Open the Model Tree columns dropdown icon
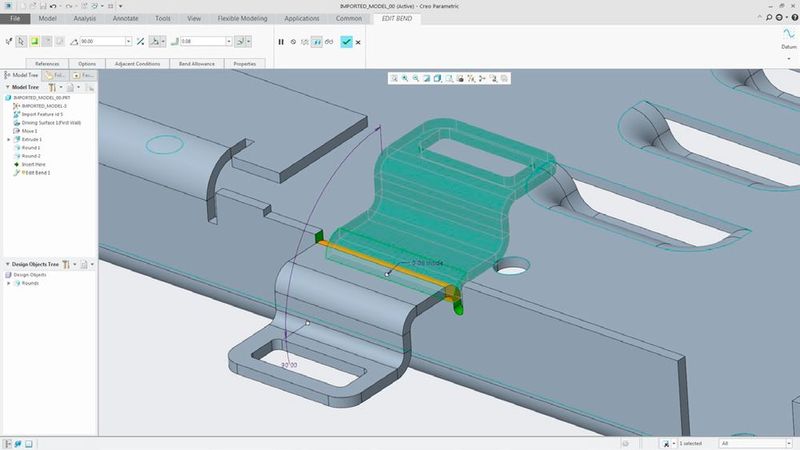800x450 pixels. 72,87
